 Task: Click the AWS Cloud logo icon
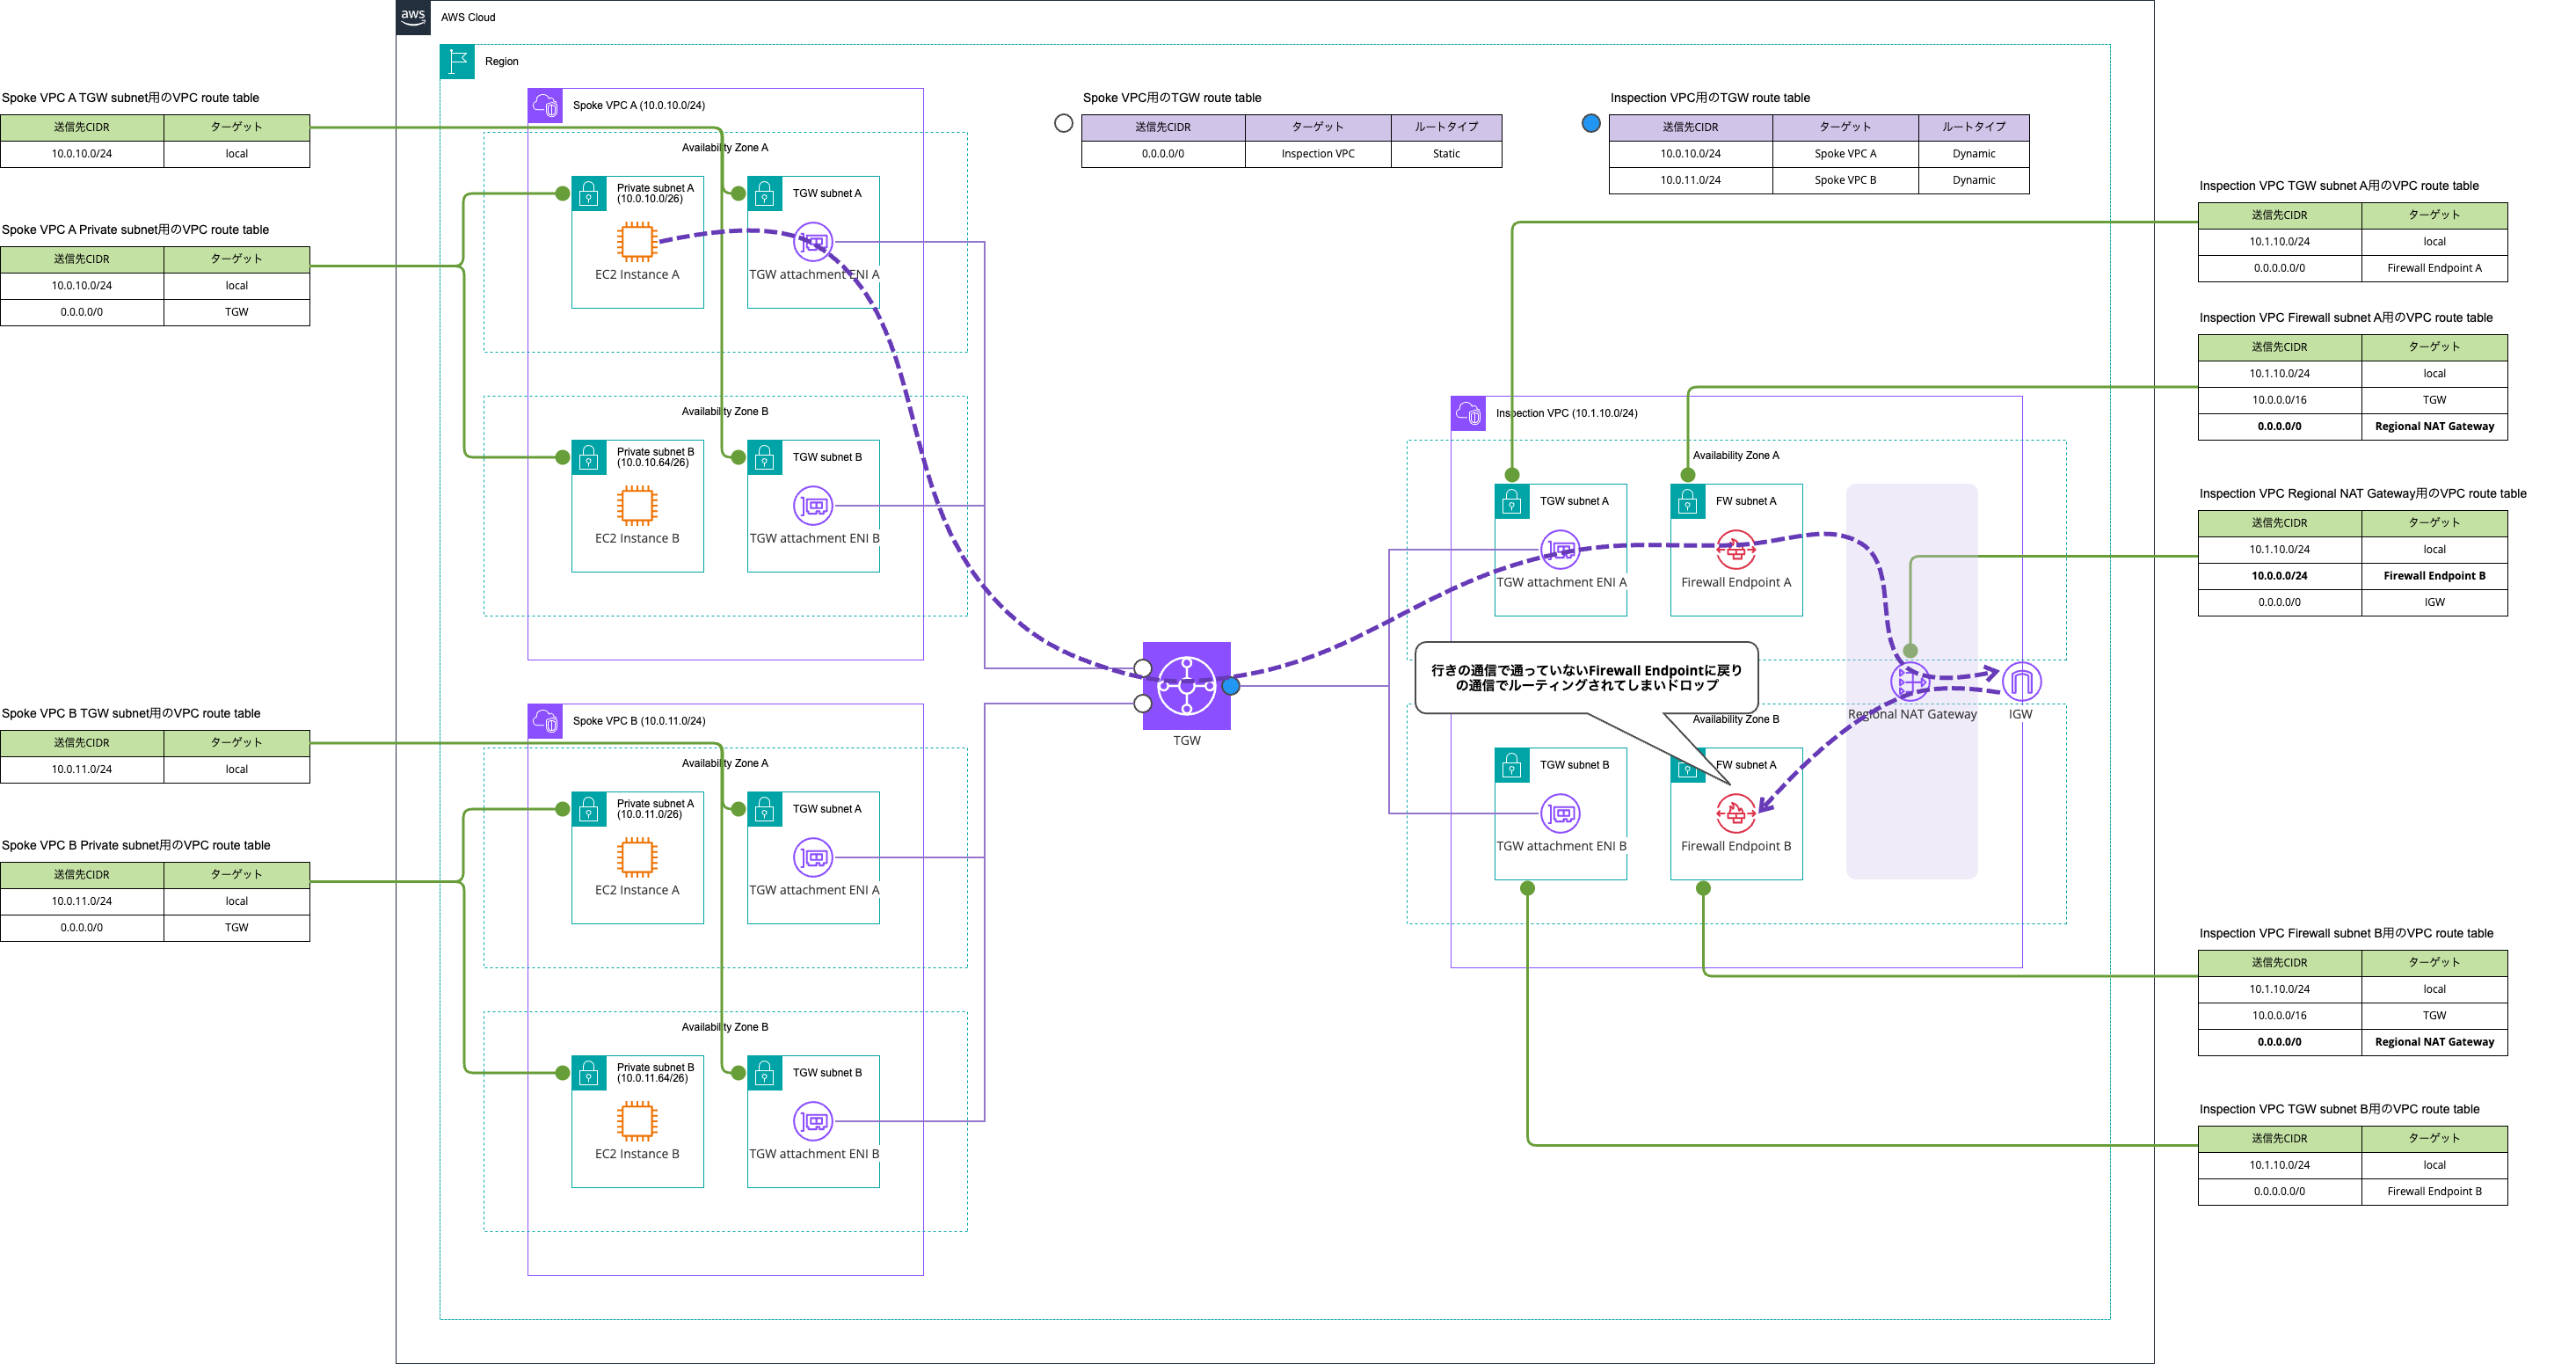point(413,17)
